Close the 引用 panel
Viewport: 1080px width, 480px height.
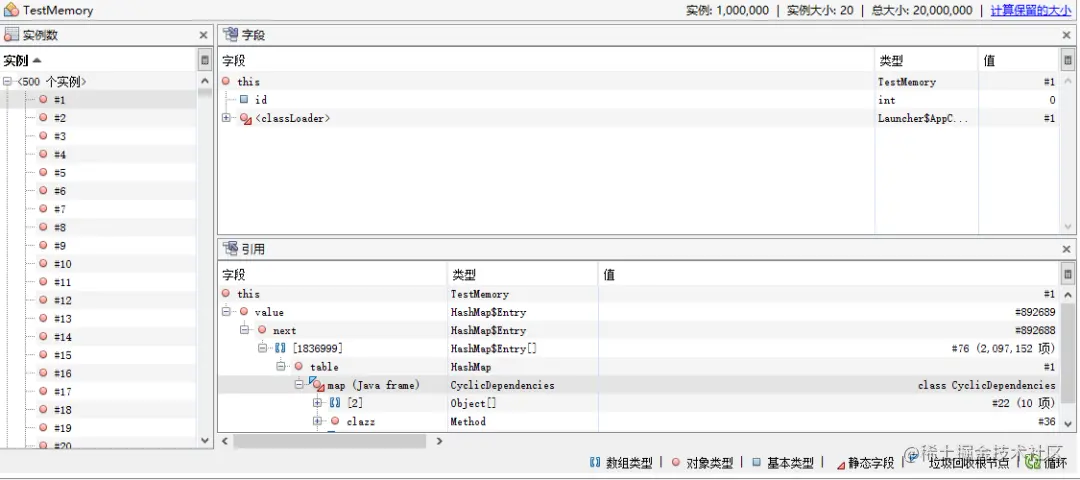[x=1066, y=249]
